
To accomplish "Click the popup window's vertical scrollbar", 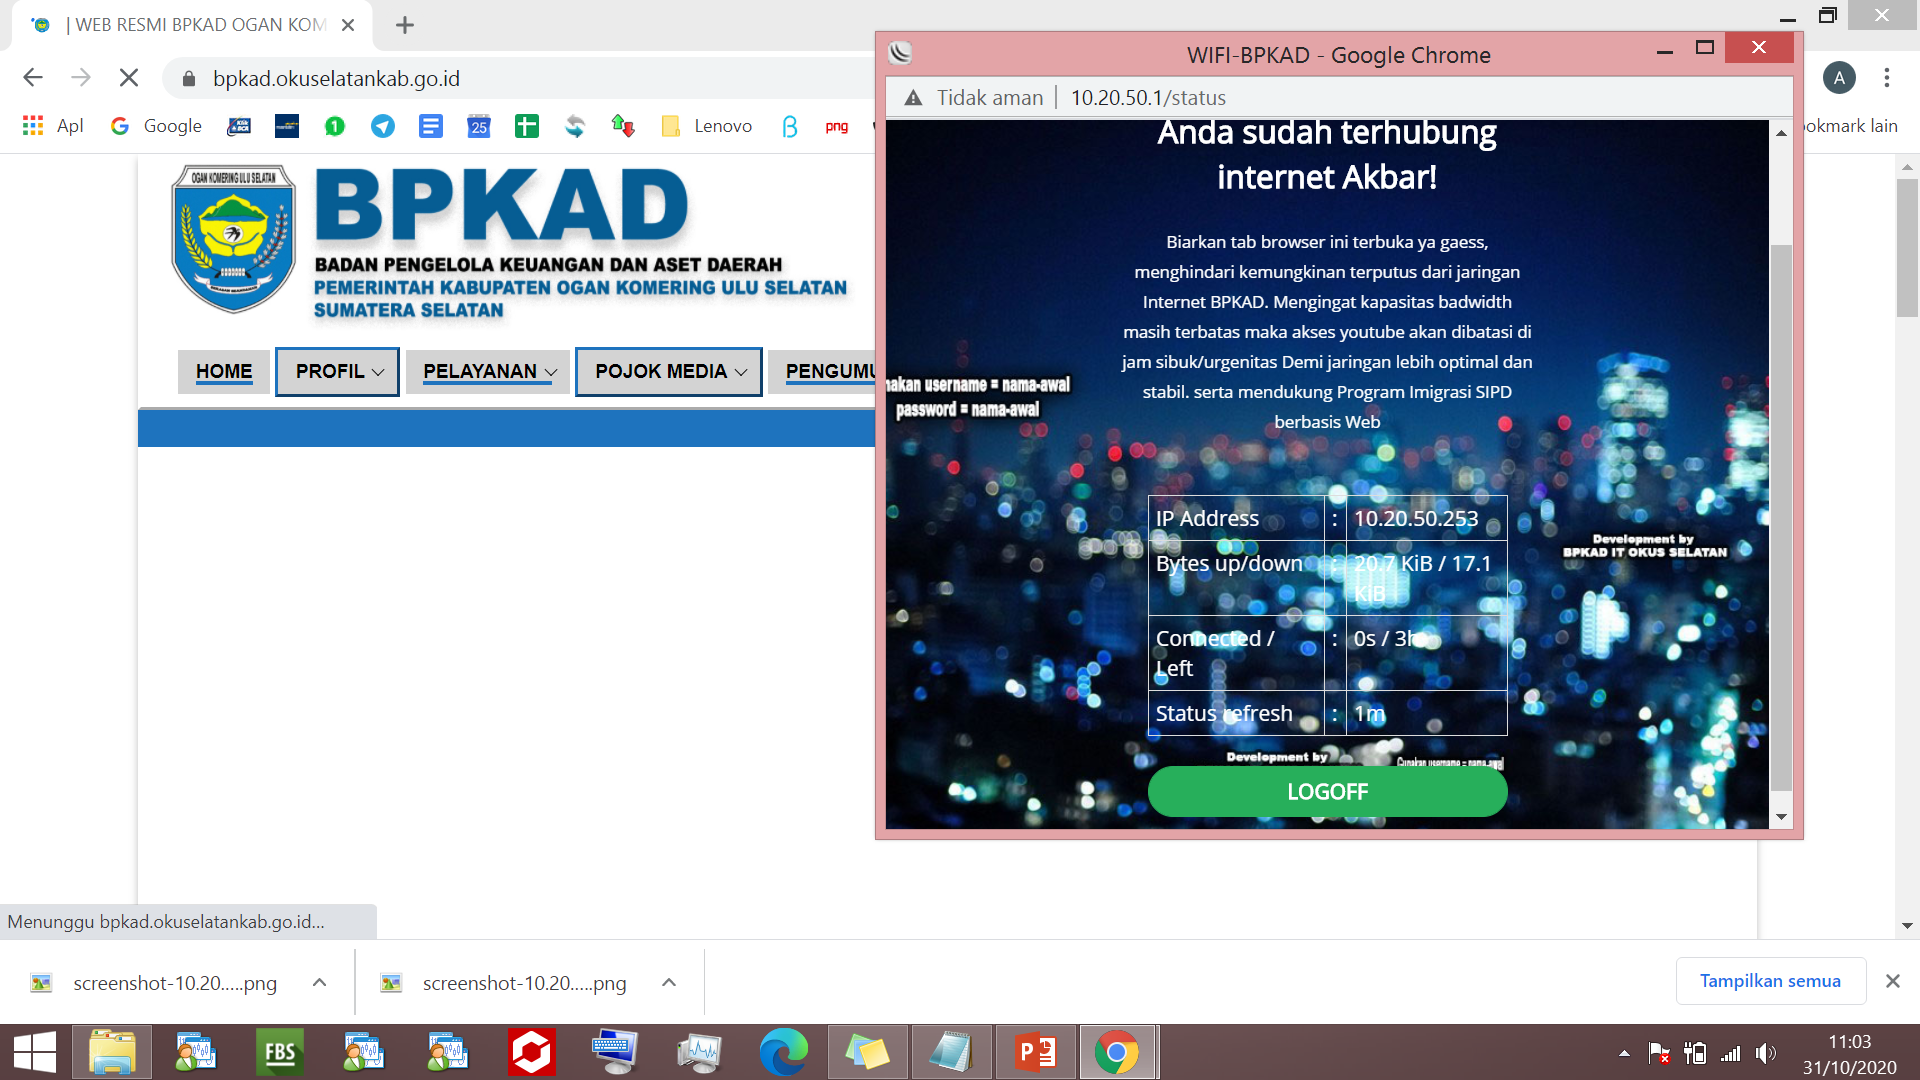I will [x=1781, y=500].
